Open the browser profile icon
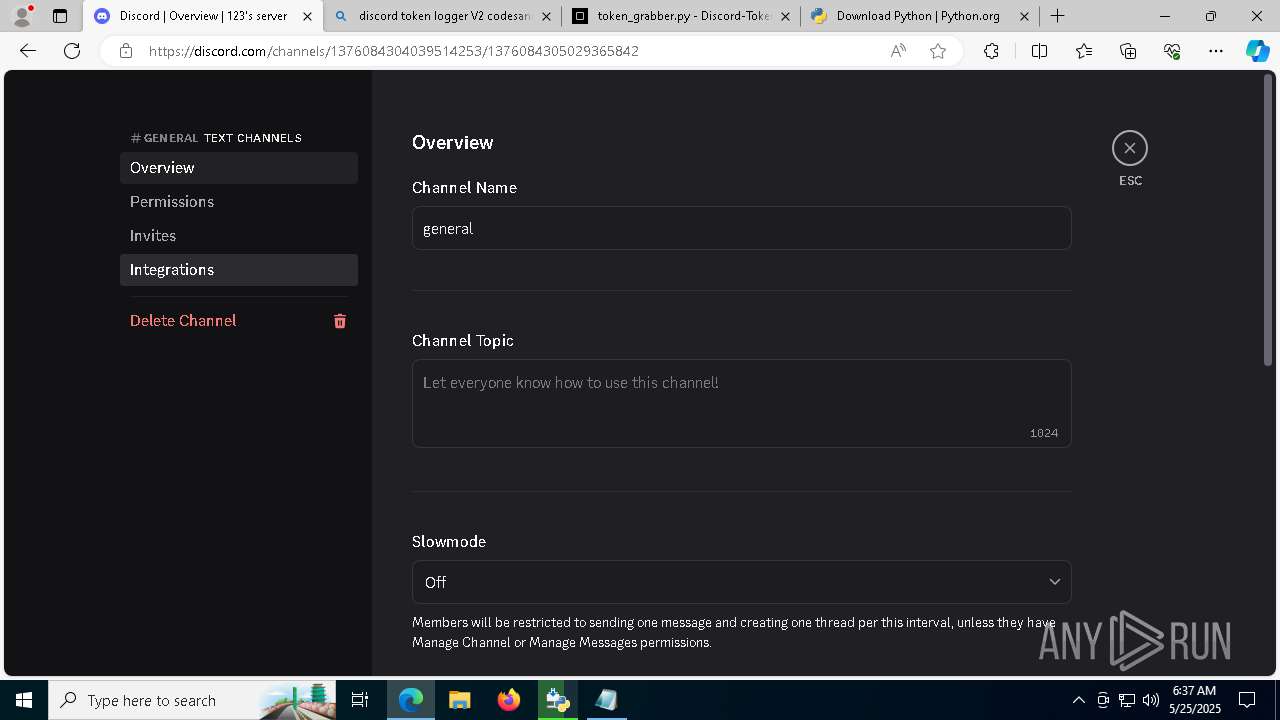This screenshot has height=720, width=1280. coord(21,16)
